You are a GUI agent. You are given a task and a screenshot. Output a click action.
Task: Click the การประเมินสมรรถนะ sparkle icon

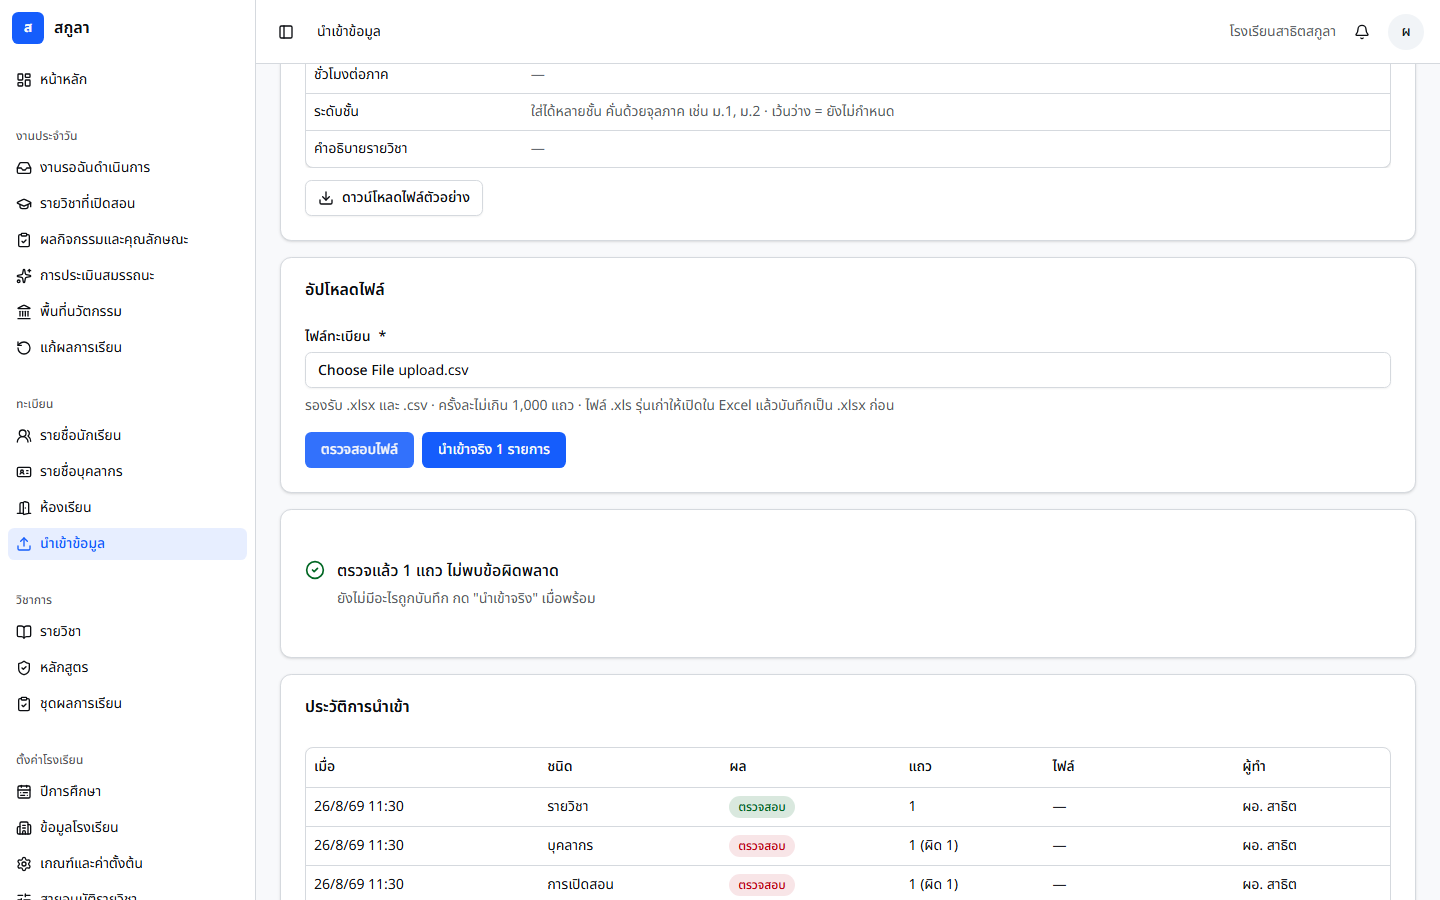coord(24,276)
